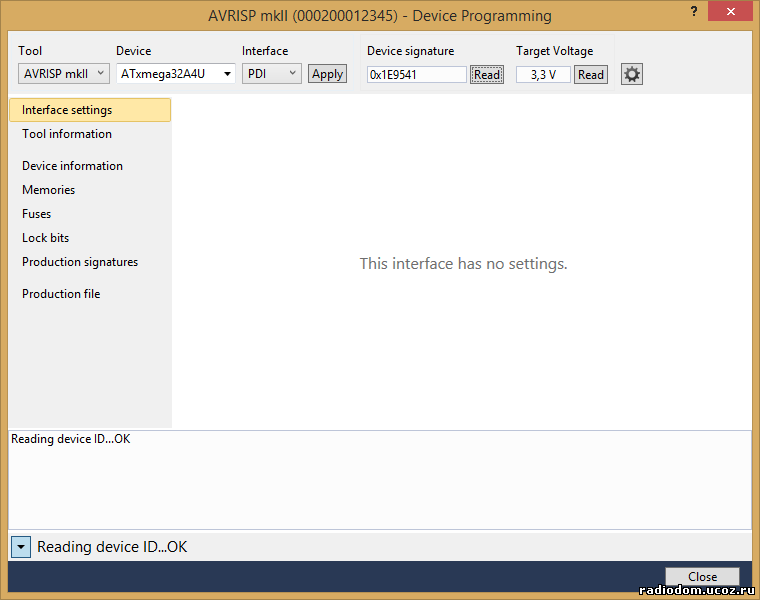Close the Device Programming window
Image resolution: width=760 pixels, height=600 pixels.
coord(730,11)
